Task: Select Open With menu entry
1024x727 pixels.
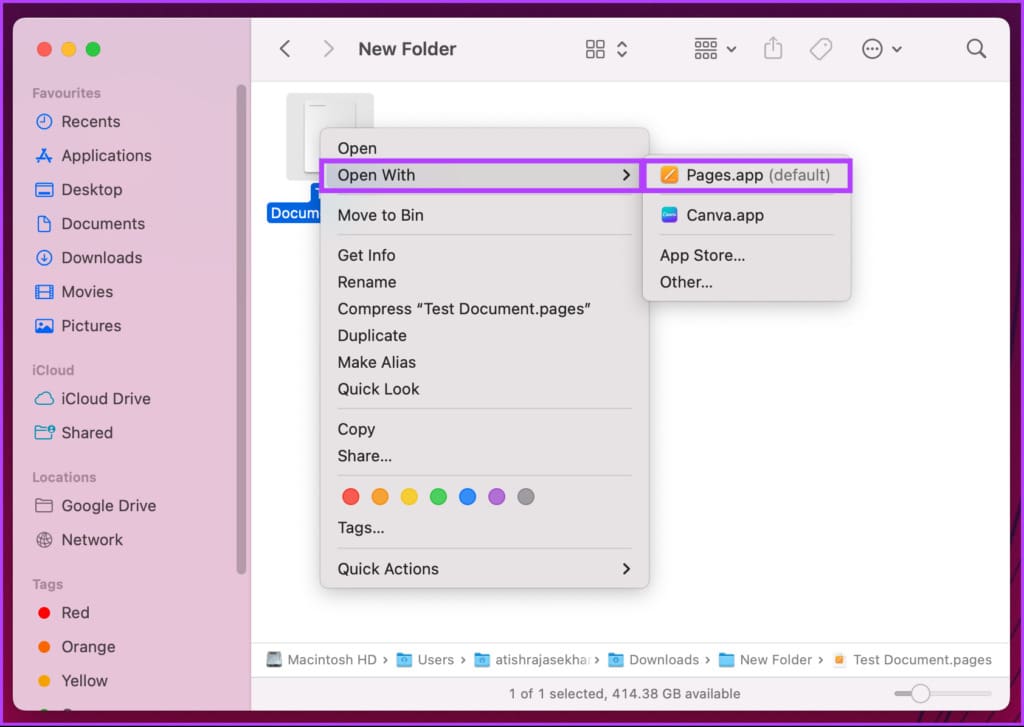Action: (x=484, y=175)
